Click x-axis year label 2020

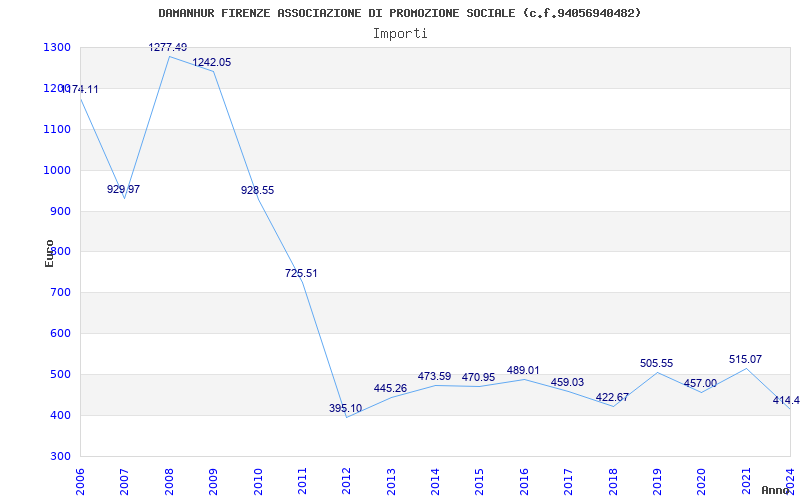(702, 481)
